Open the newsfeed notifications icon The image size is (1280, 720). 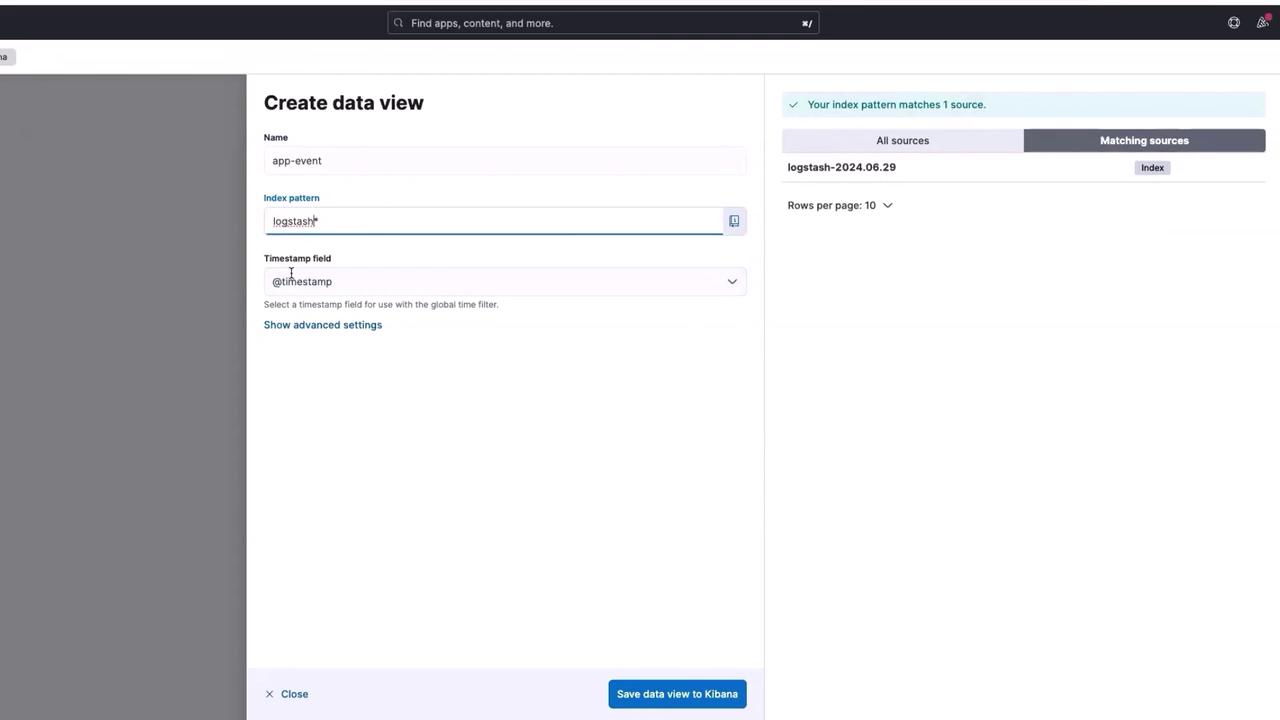click(x=1262, y=23)
